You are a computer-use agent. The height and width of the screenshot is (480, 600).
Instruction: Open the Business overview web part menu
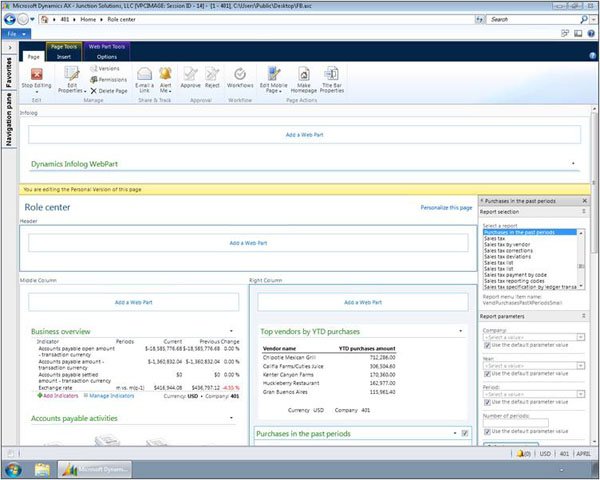(231, 331)
